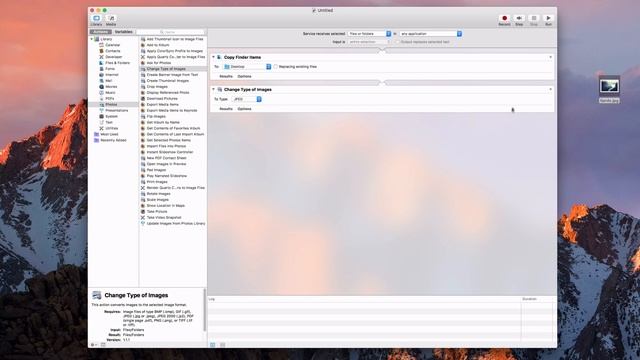Select 'Import Files into Photos' action

[x=166, y=146]
